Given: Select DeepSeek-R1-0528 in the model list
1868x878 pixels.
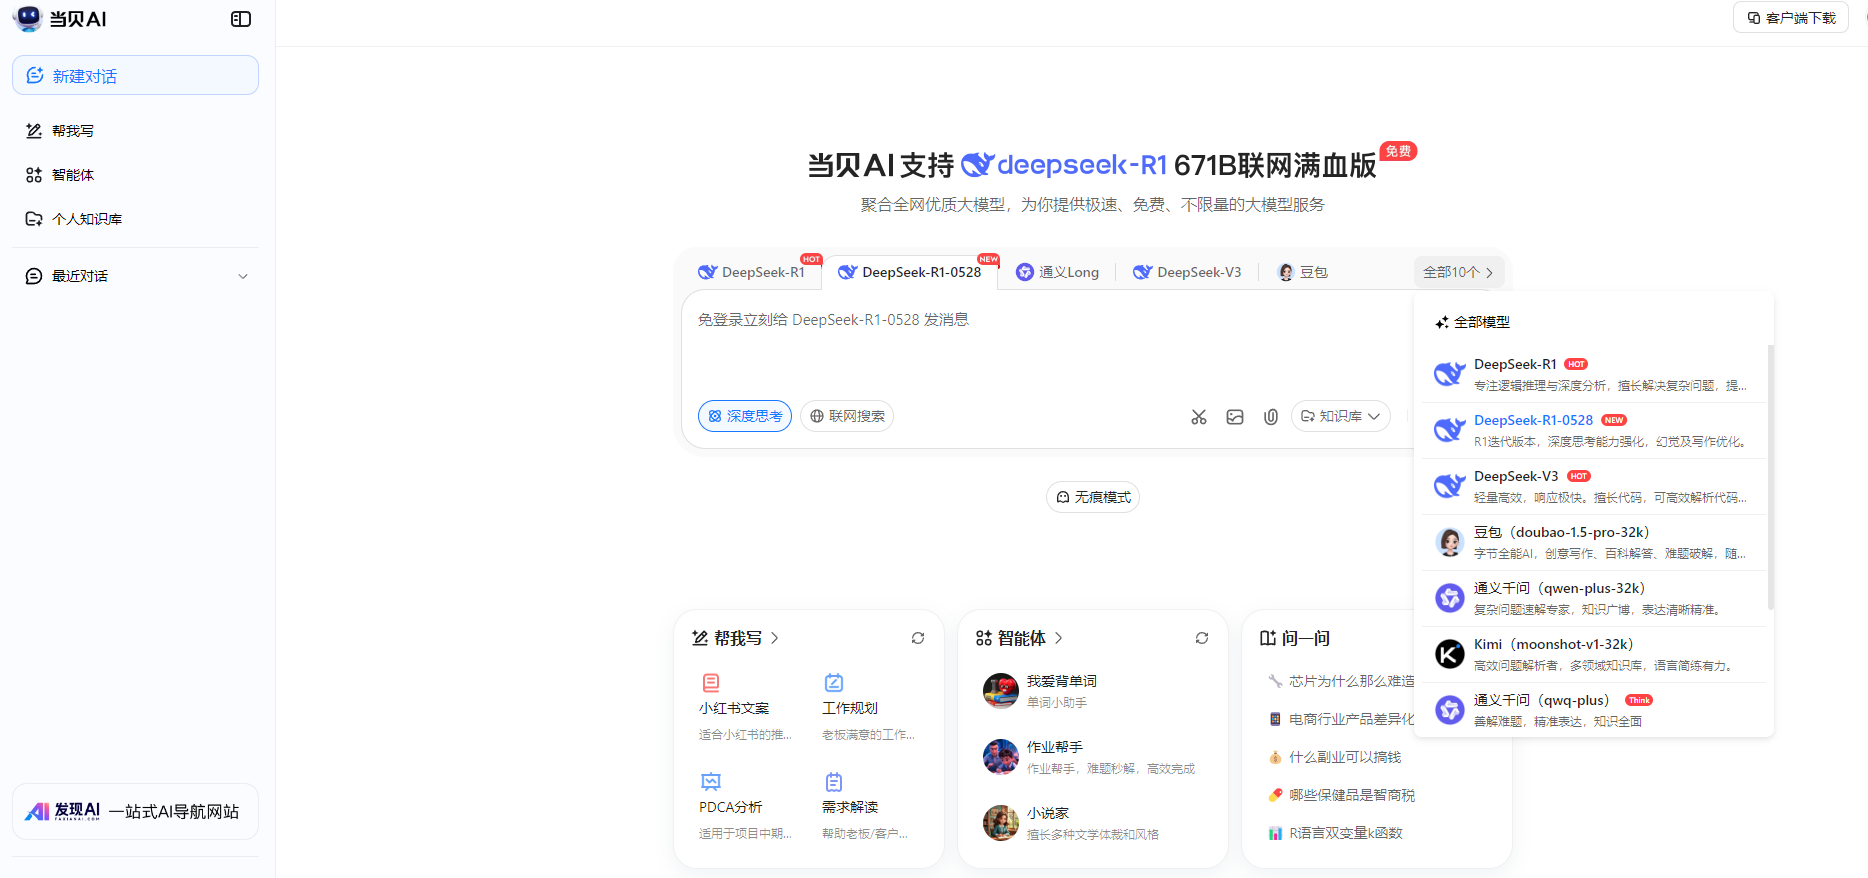Looking at the screenshot, I should (x=1594, y=430).
